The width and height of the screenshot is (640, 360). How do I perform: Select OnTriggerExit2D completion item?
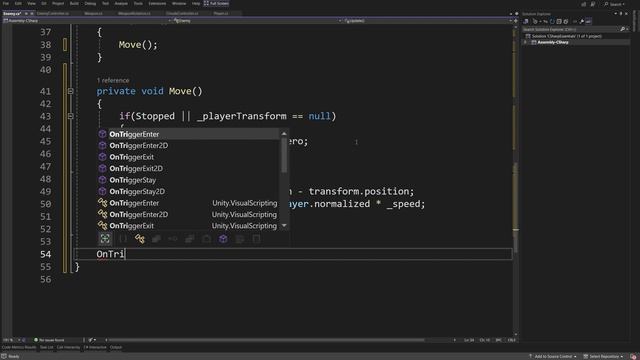[189, 168]
